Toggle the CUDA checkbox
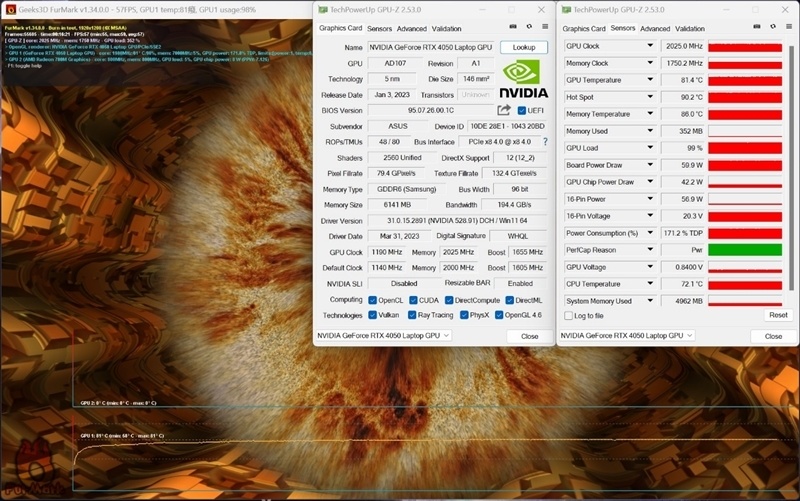 413,300
